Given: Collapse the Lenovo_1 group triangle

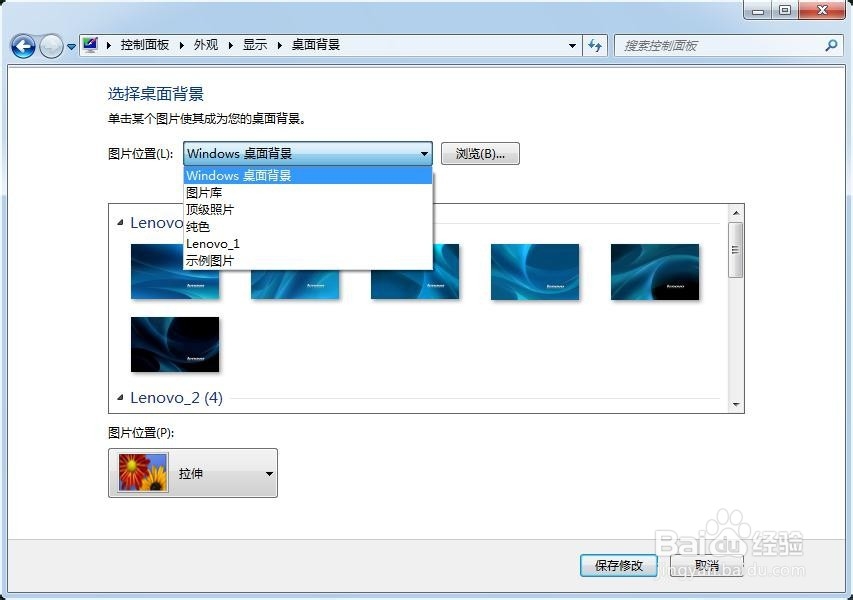Looking at the screenshot, I should (120, 222).
